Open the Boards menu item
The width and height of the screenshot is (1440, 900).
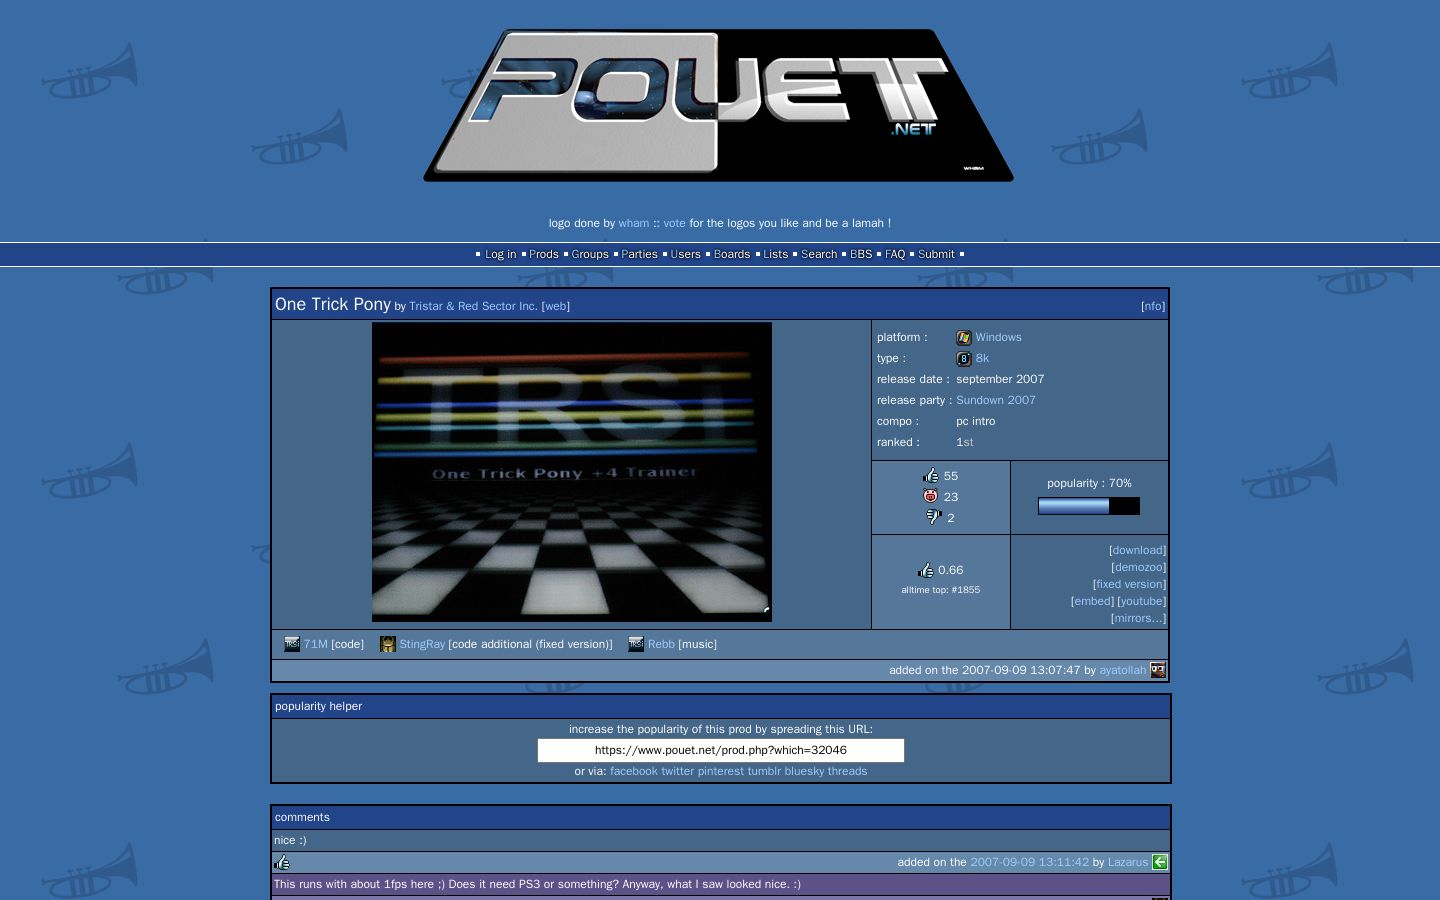click(732, 254)
